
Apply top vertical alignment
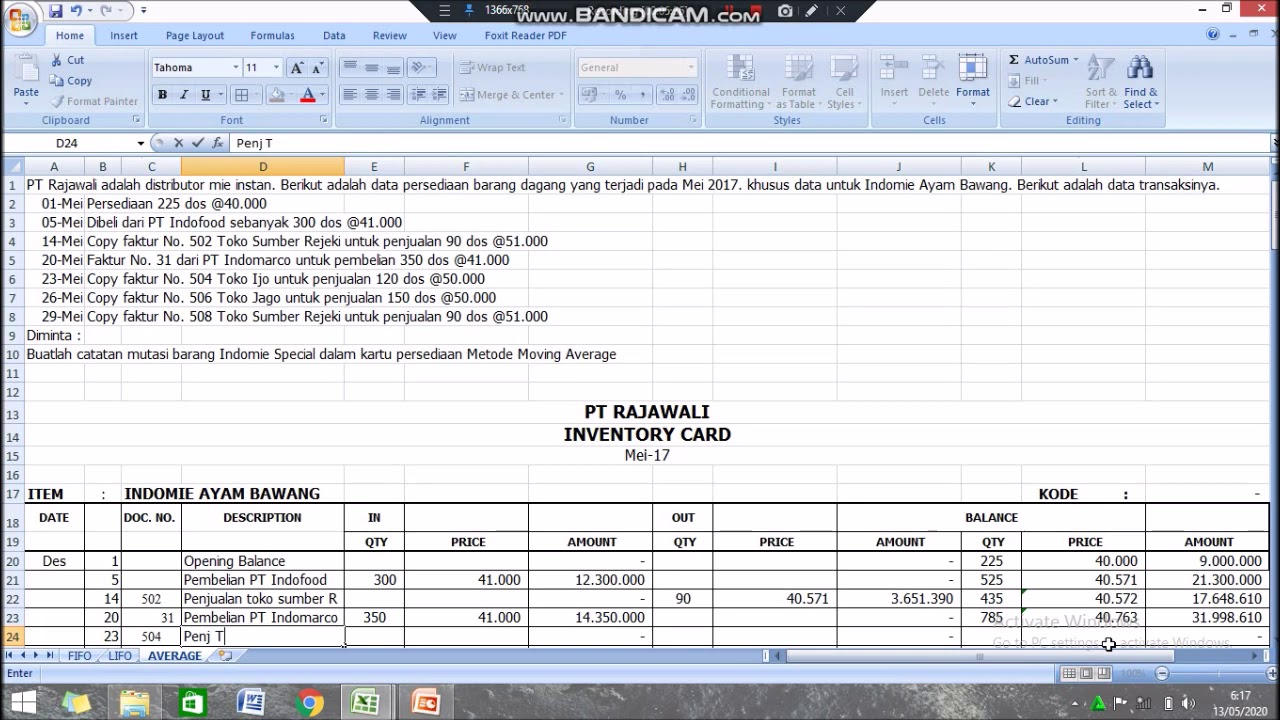(349, 68)
